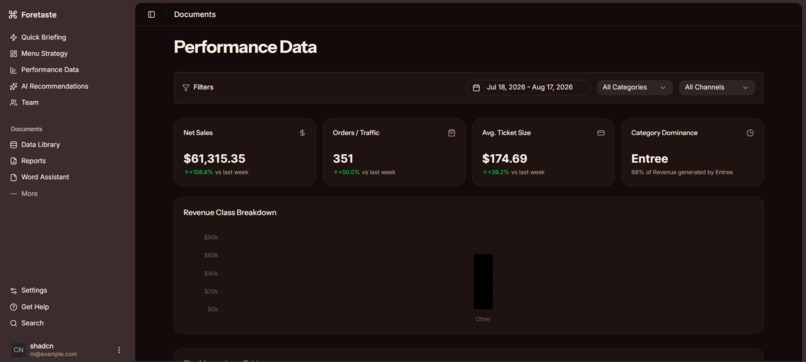Image resolution: width=806 pixels, height=362 pixels.
Task: Click the Other axis label under bar
Action: click(483, 319)
